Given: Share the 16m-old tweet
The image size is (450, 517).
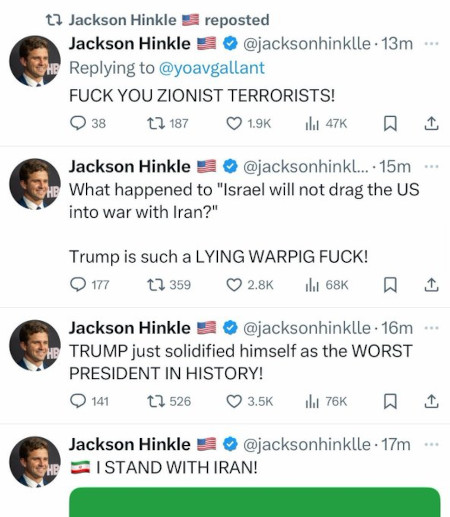Looking at the screenshot, I should (x=431, y=401).
